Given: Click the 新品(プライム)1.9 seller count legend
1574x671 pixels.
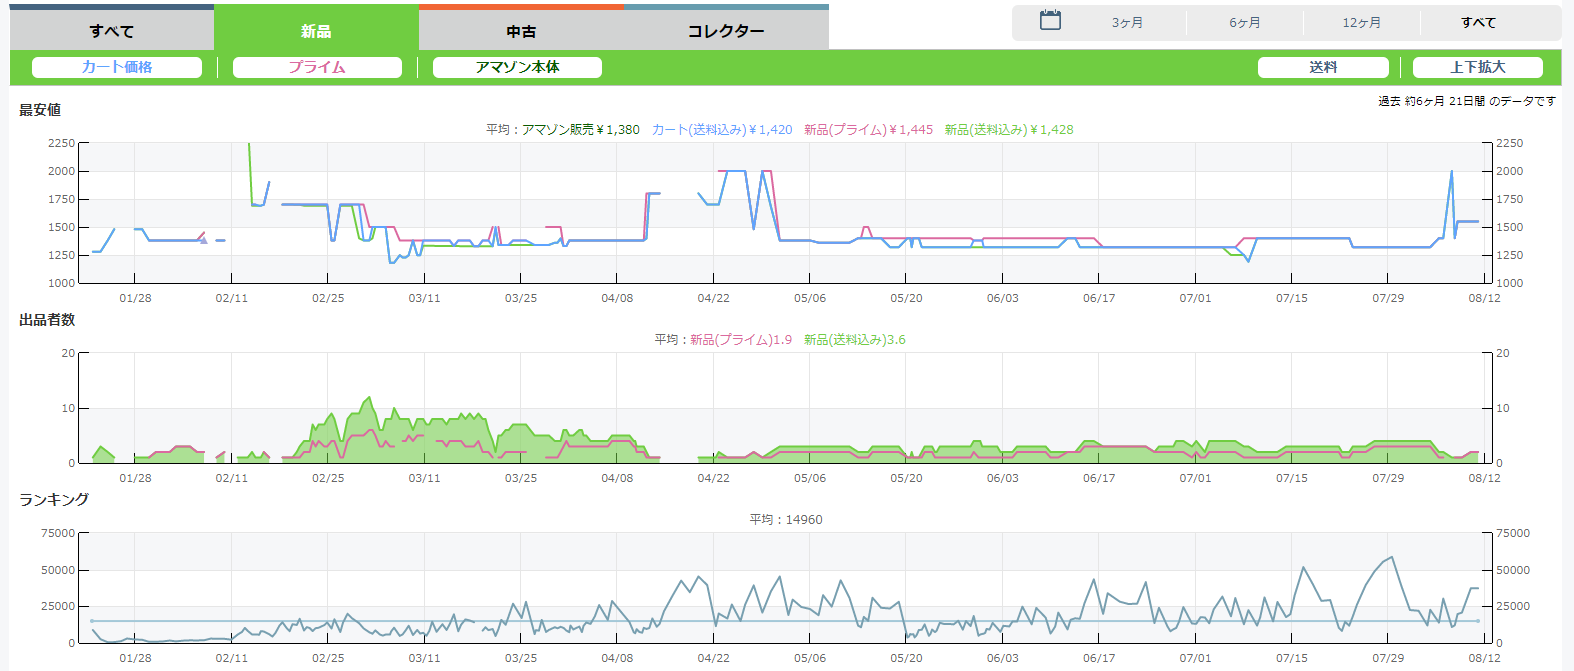Looking at the screenshot, I should pos(740,340).
